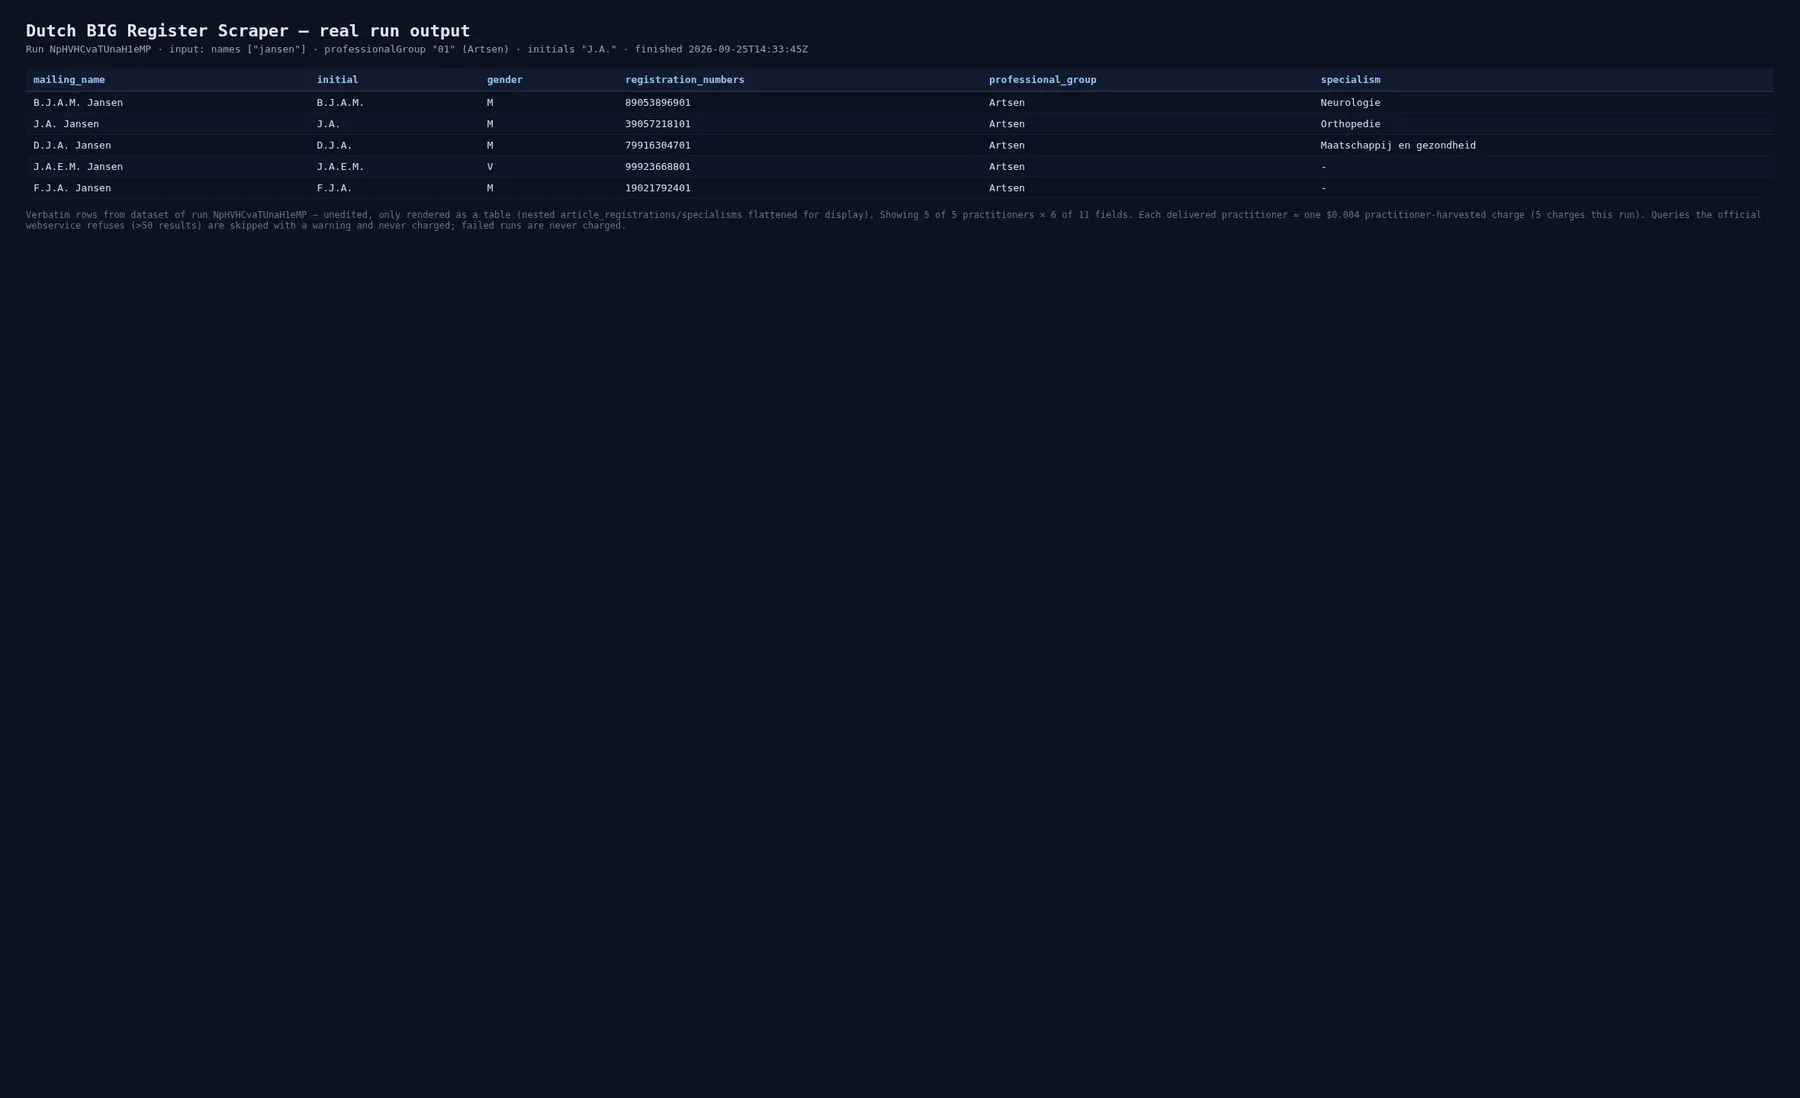
Task: Click registration number 19021792401
Action: (x=658, y=188)
